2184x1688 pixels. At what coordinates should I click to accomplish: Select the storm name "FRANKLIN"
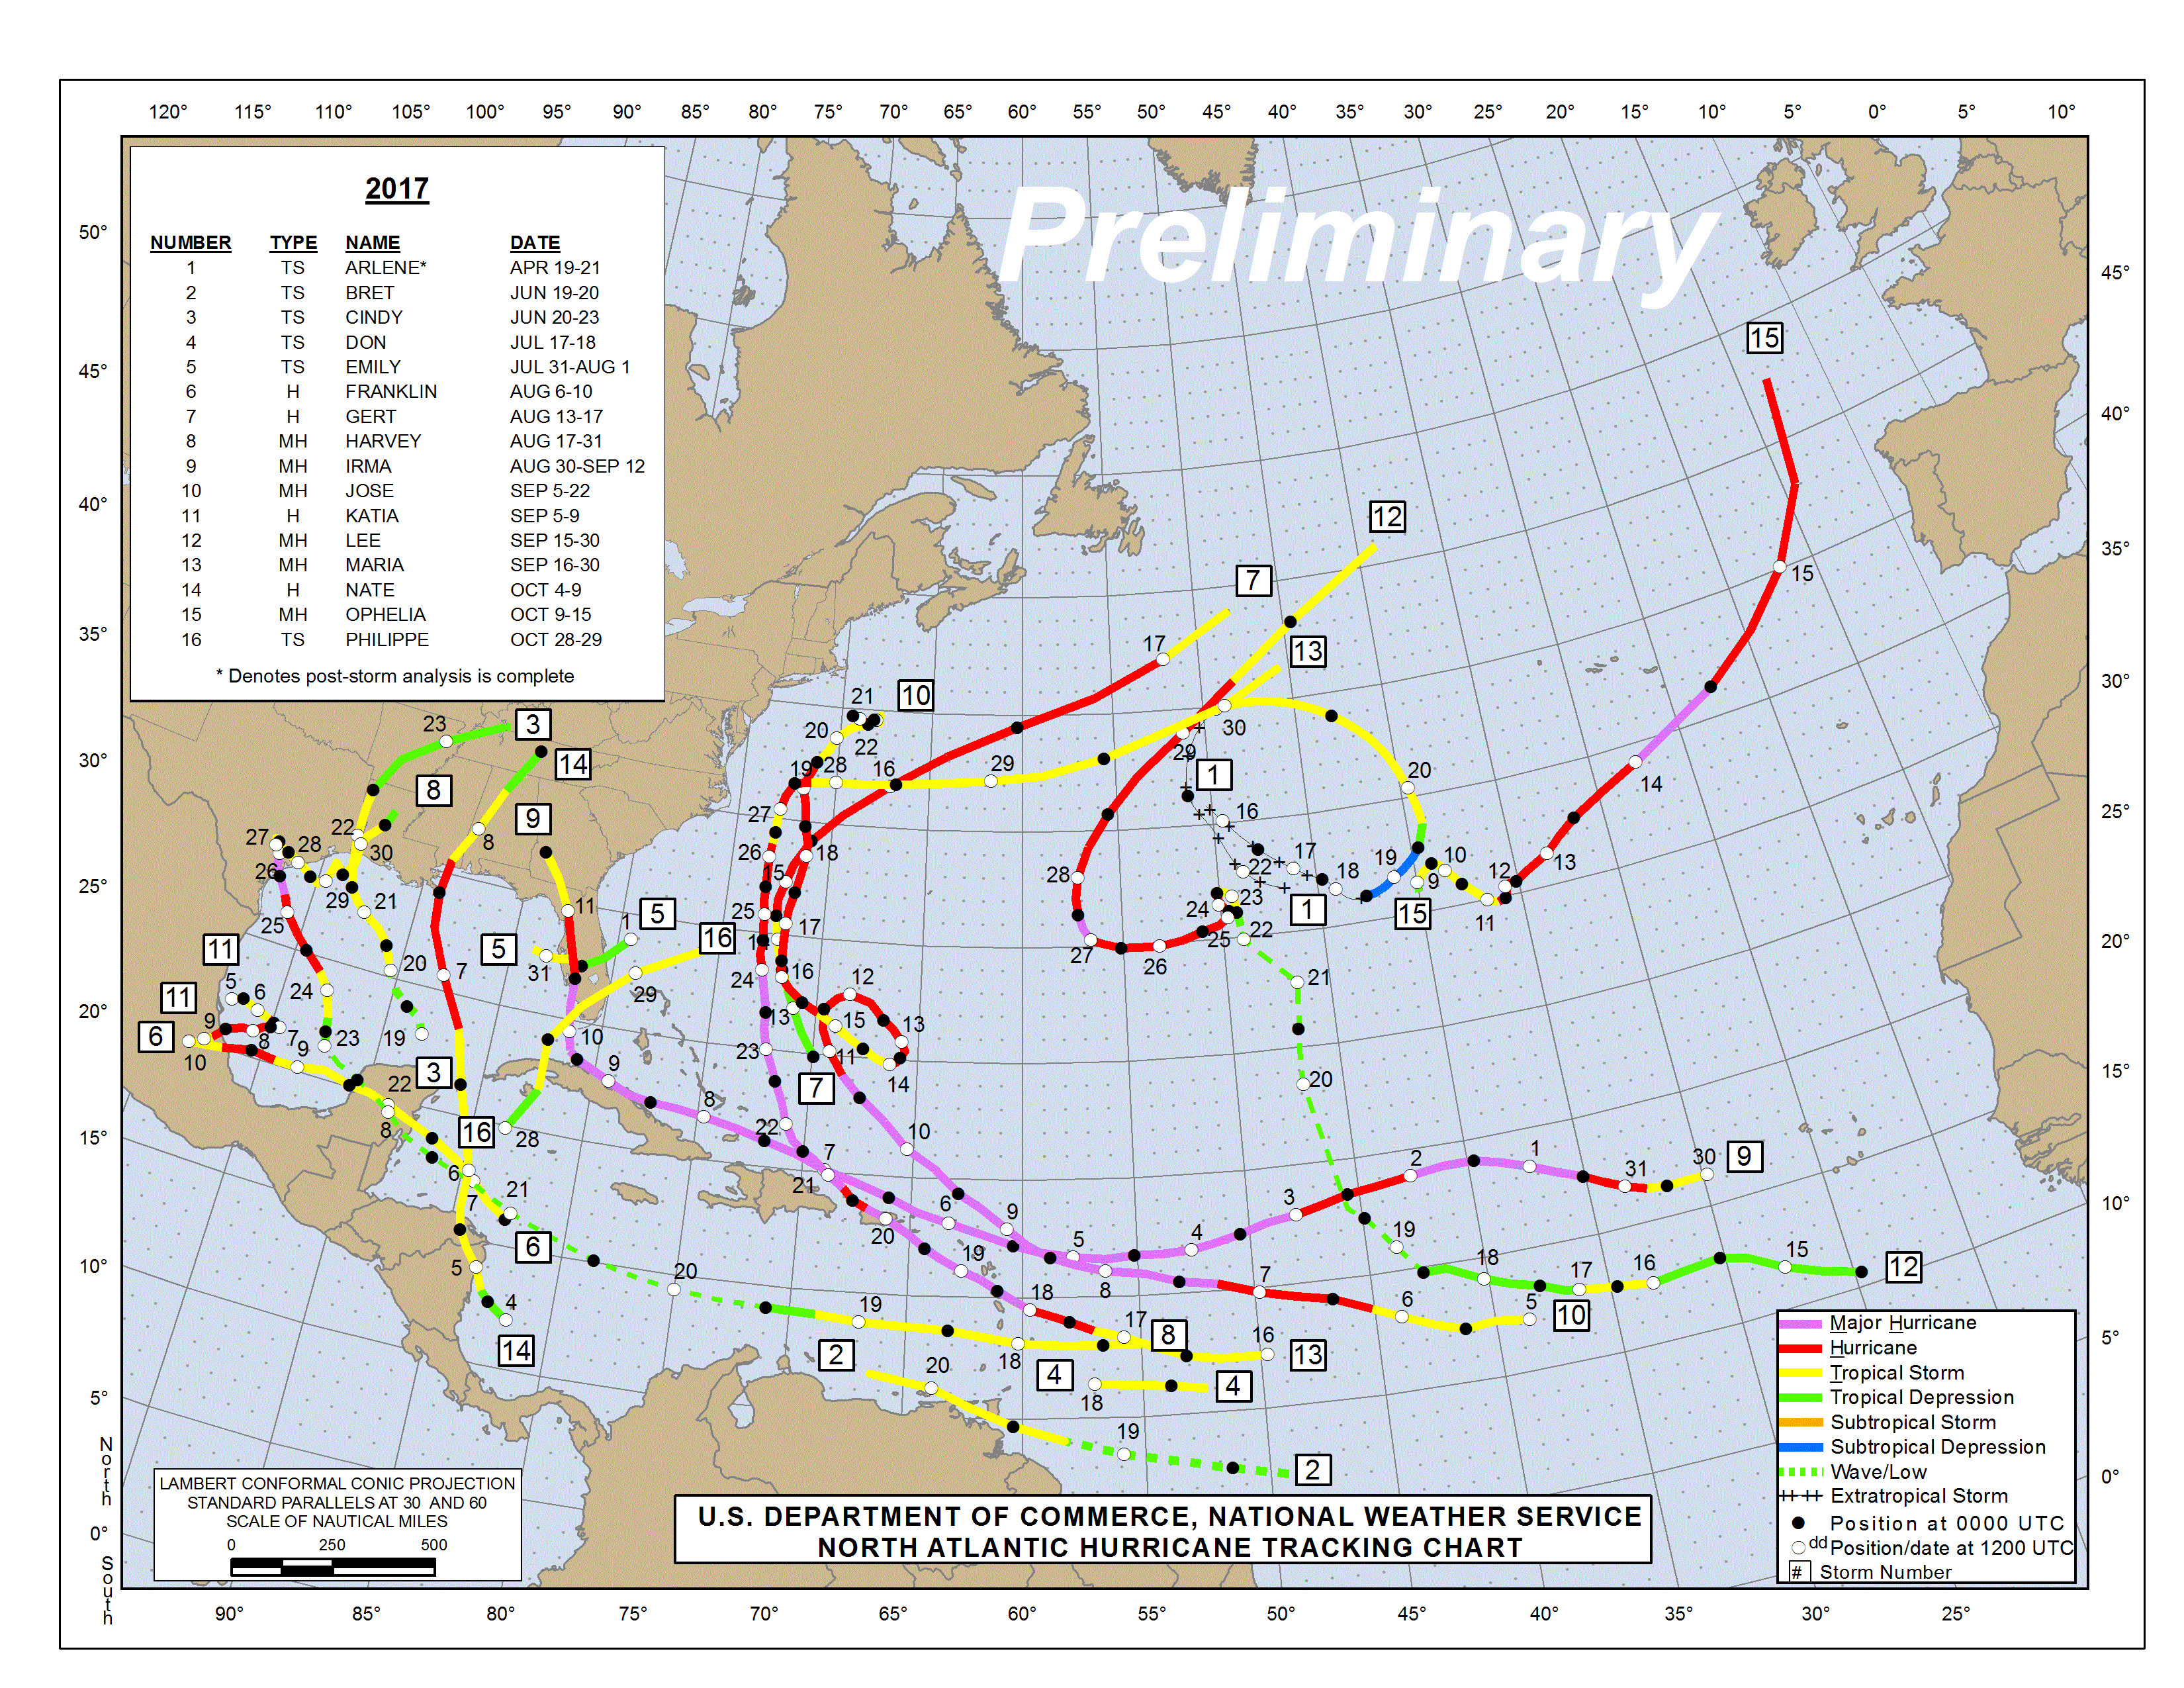tap(391, 391)
